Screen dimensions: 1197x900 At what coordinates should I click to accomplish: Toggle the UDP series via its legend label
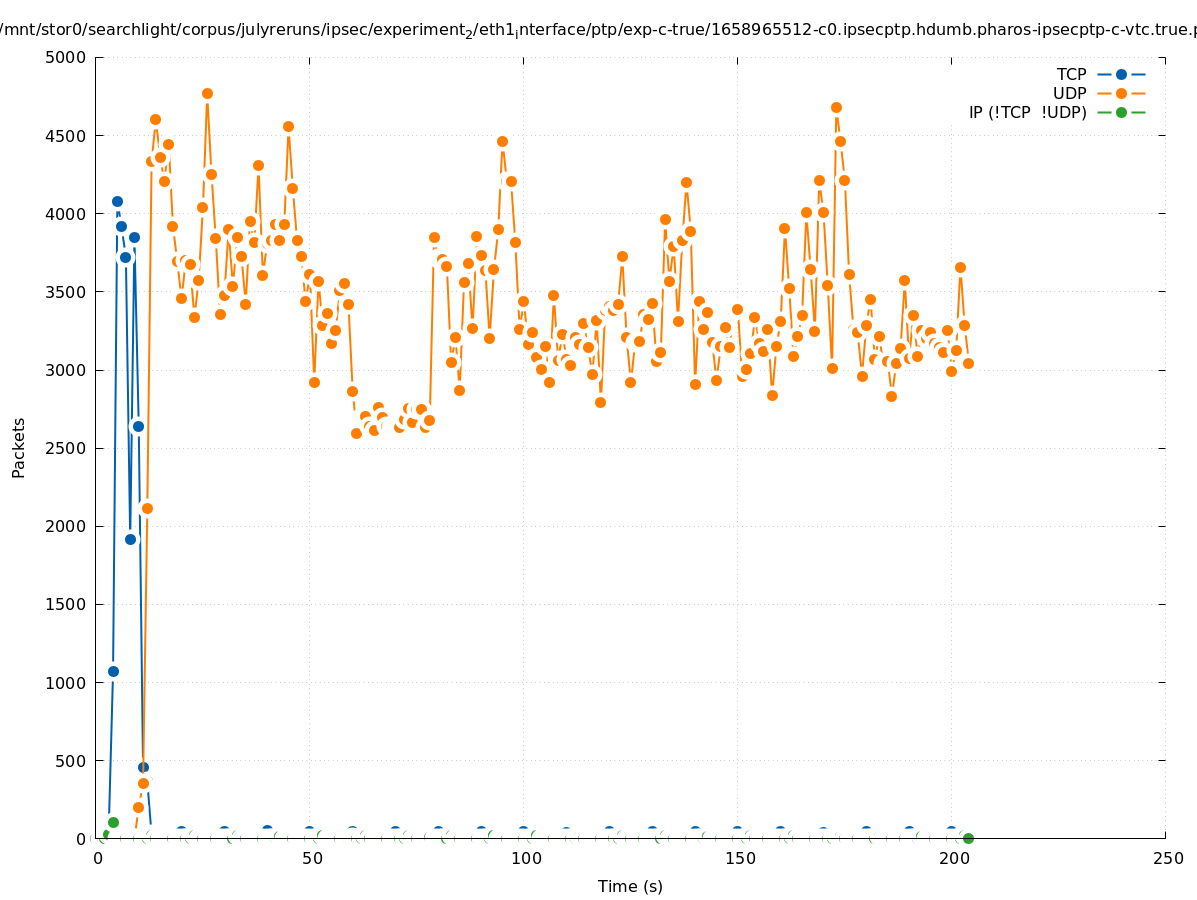(1069, 93)
